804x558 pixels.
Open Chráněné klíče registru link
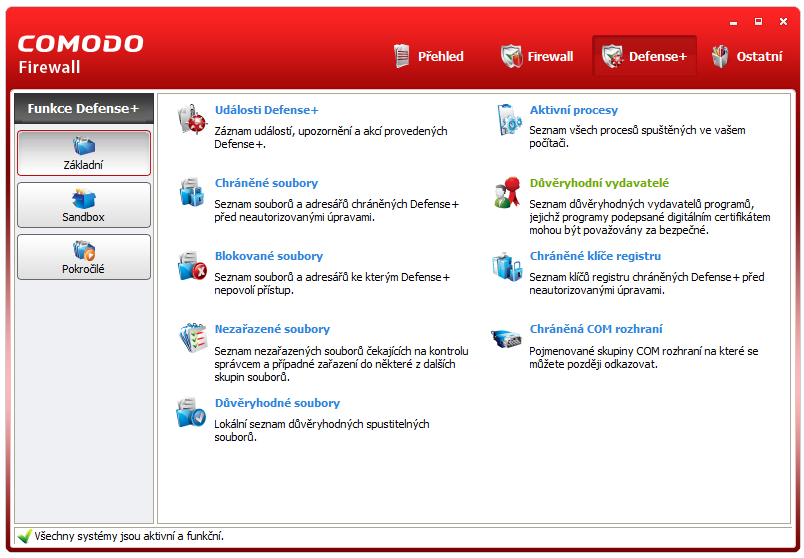pos(595,256)
